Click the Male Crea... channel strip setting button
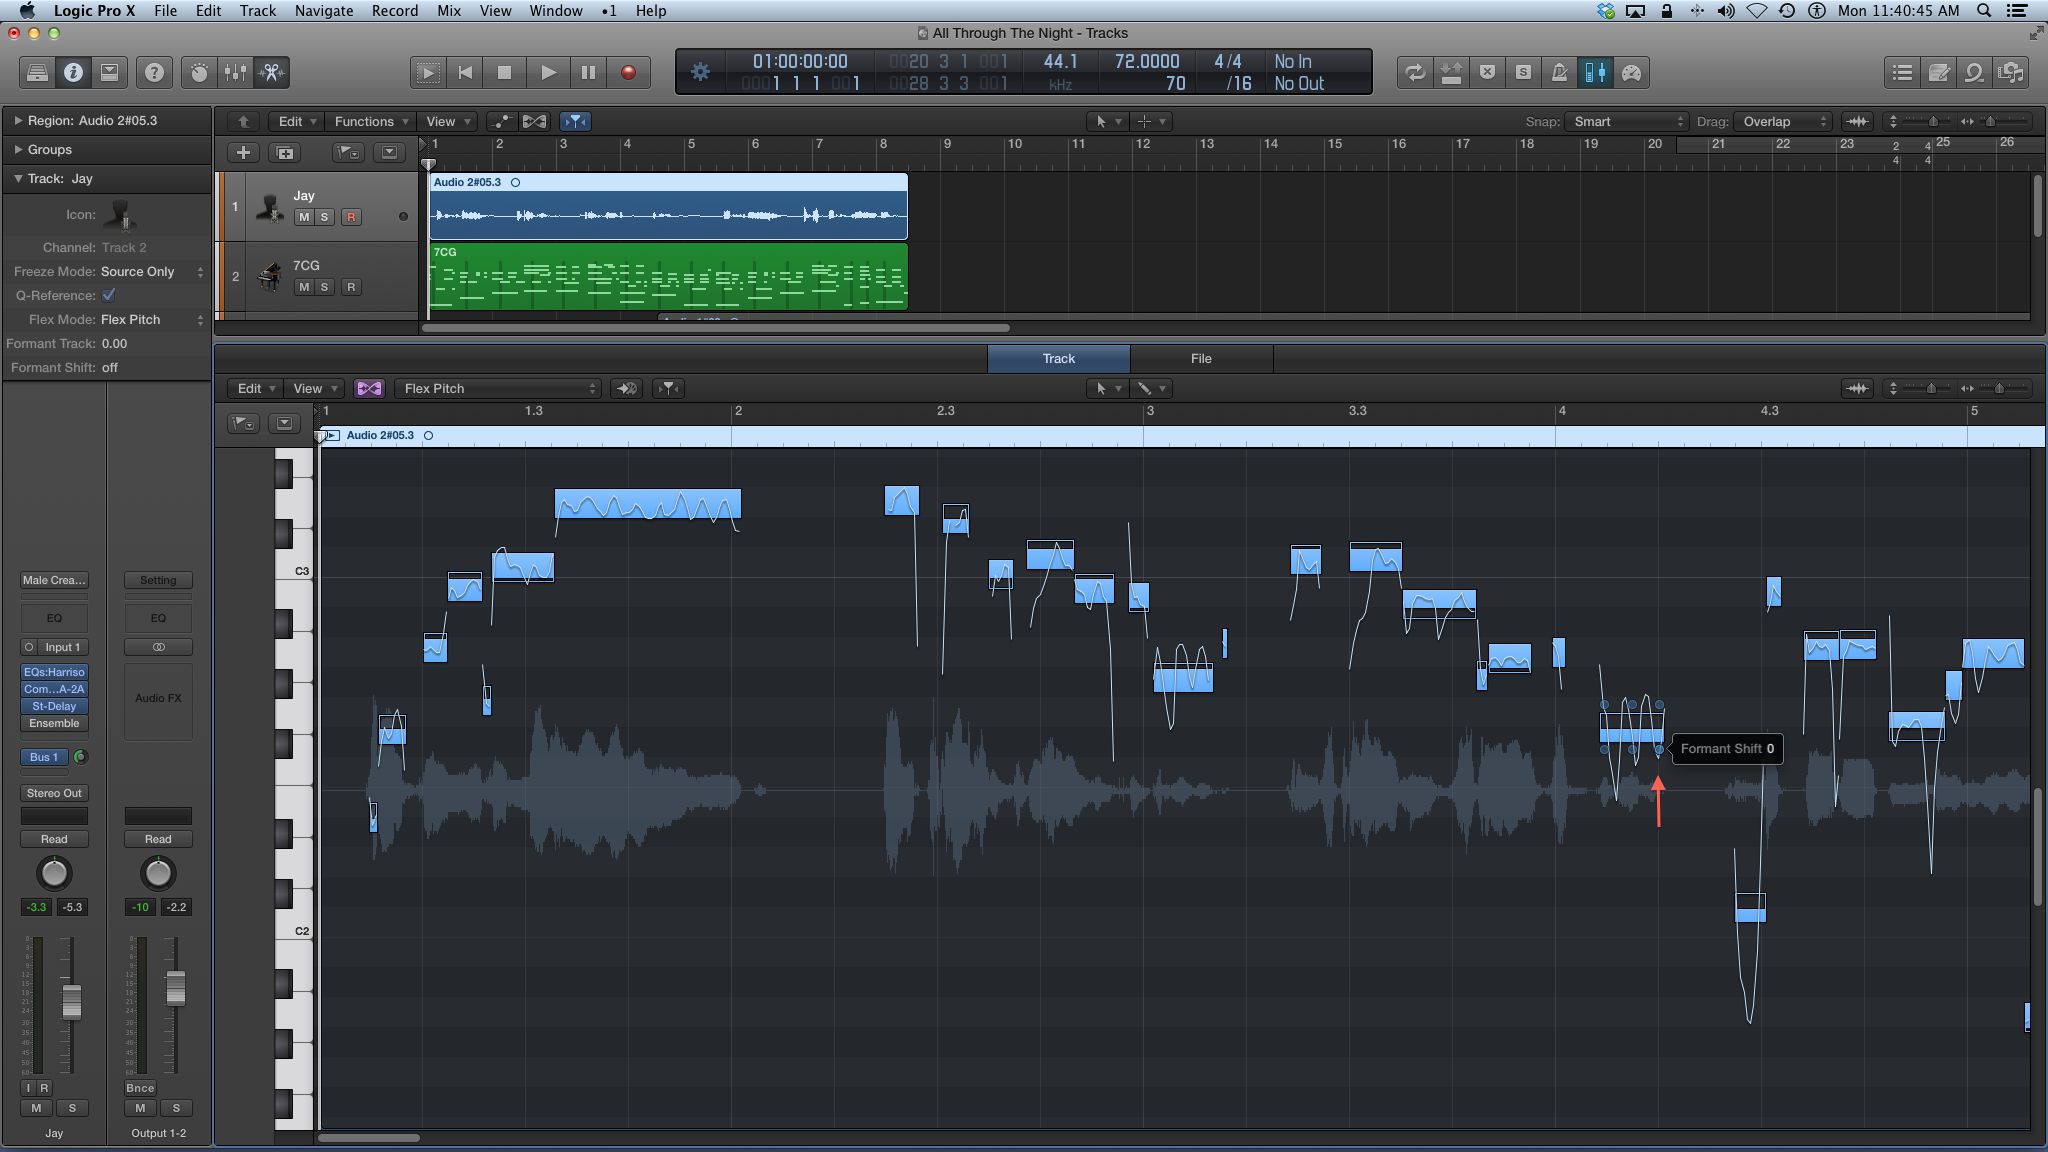Screen dimensions: 2048x1152 pyautogui.click(x=54, y=580)
